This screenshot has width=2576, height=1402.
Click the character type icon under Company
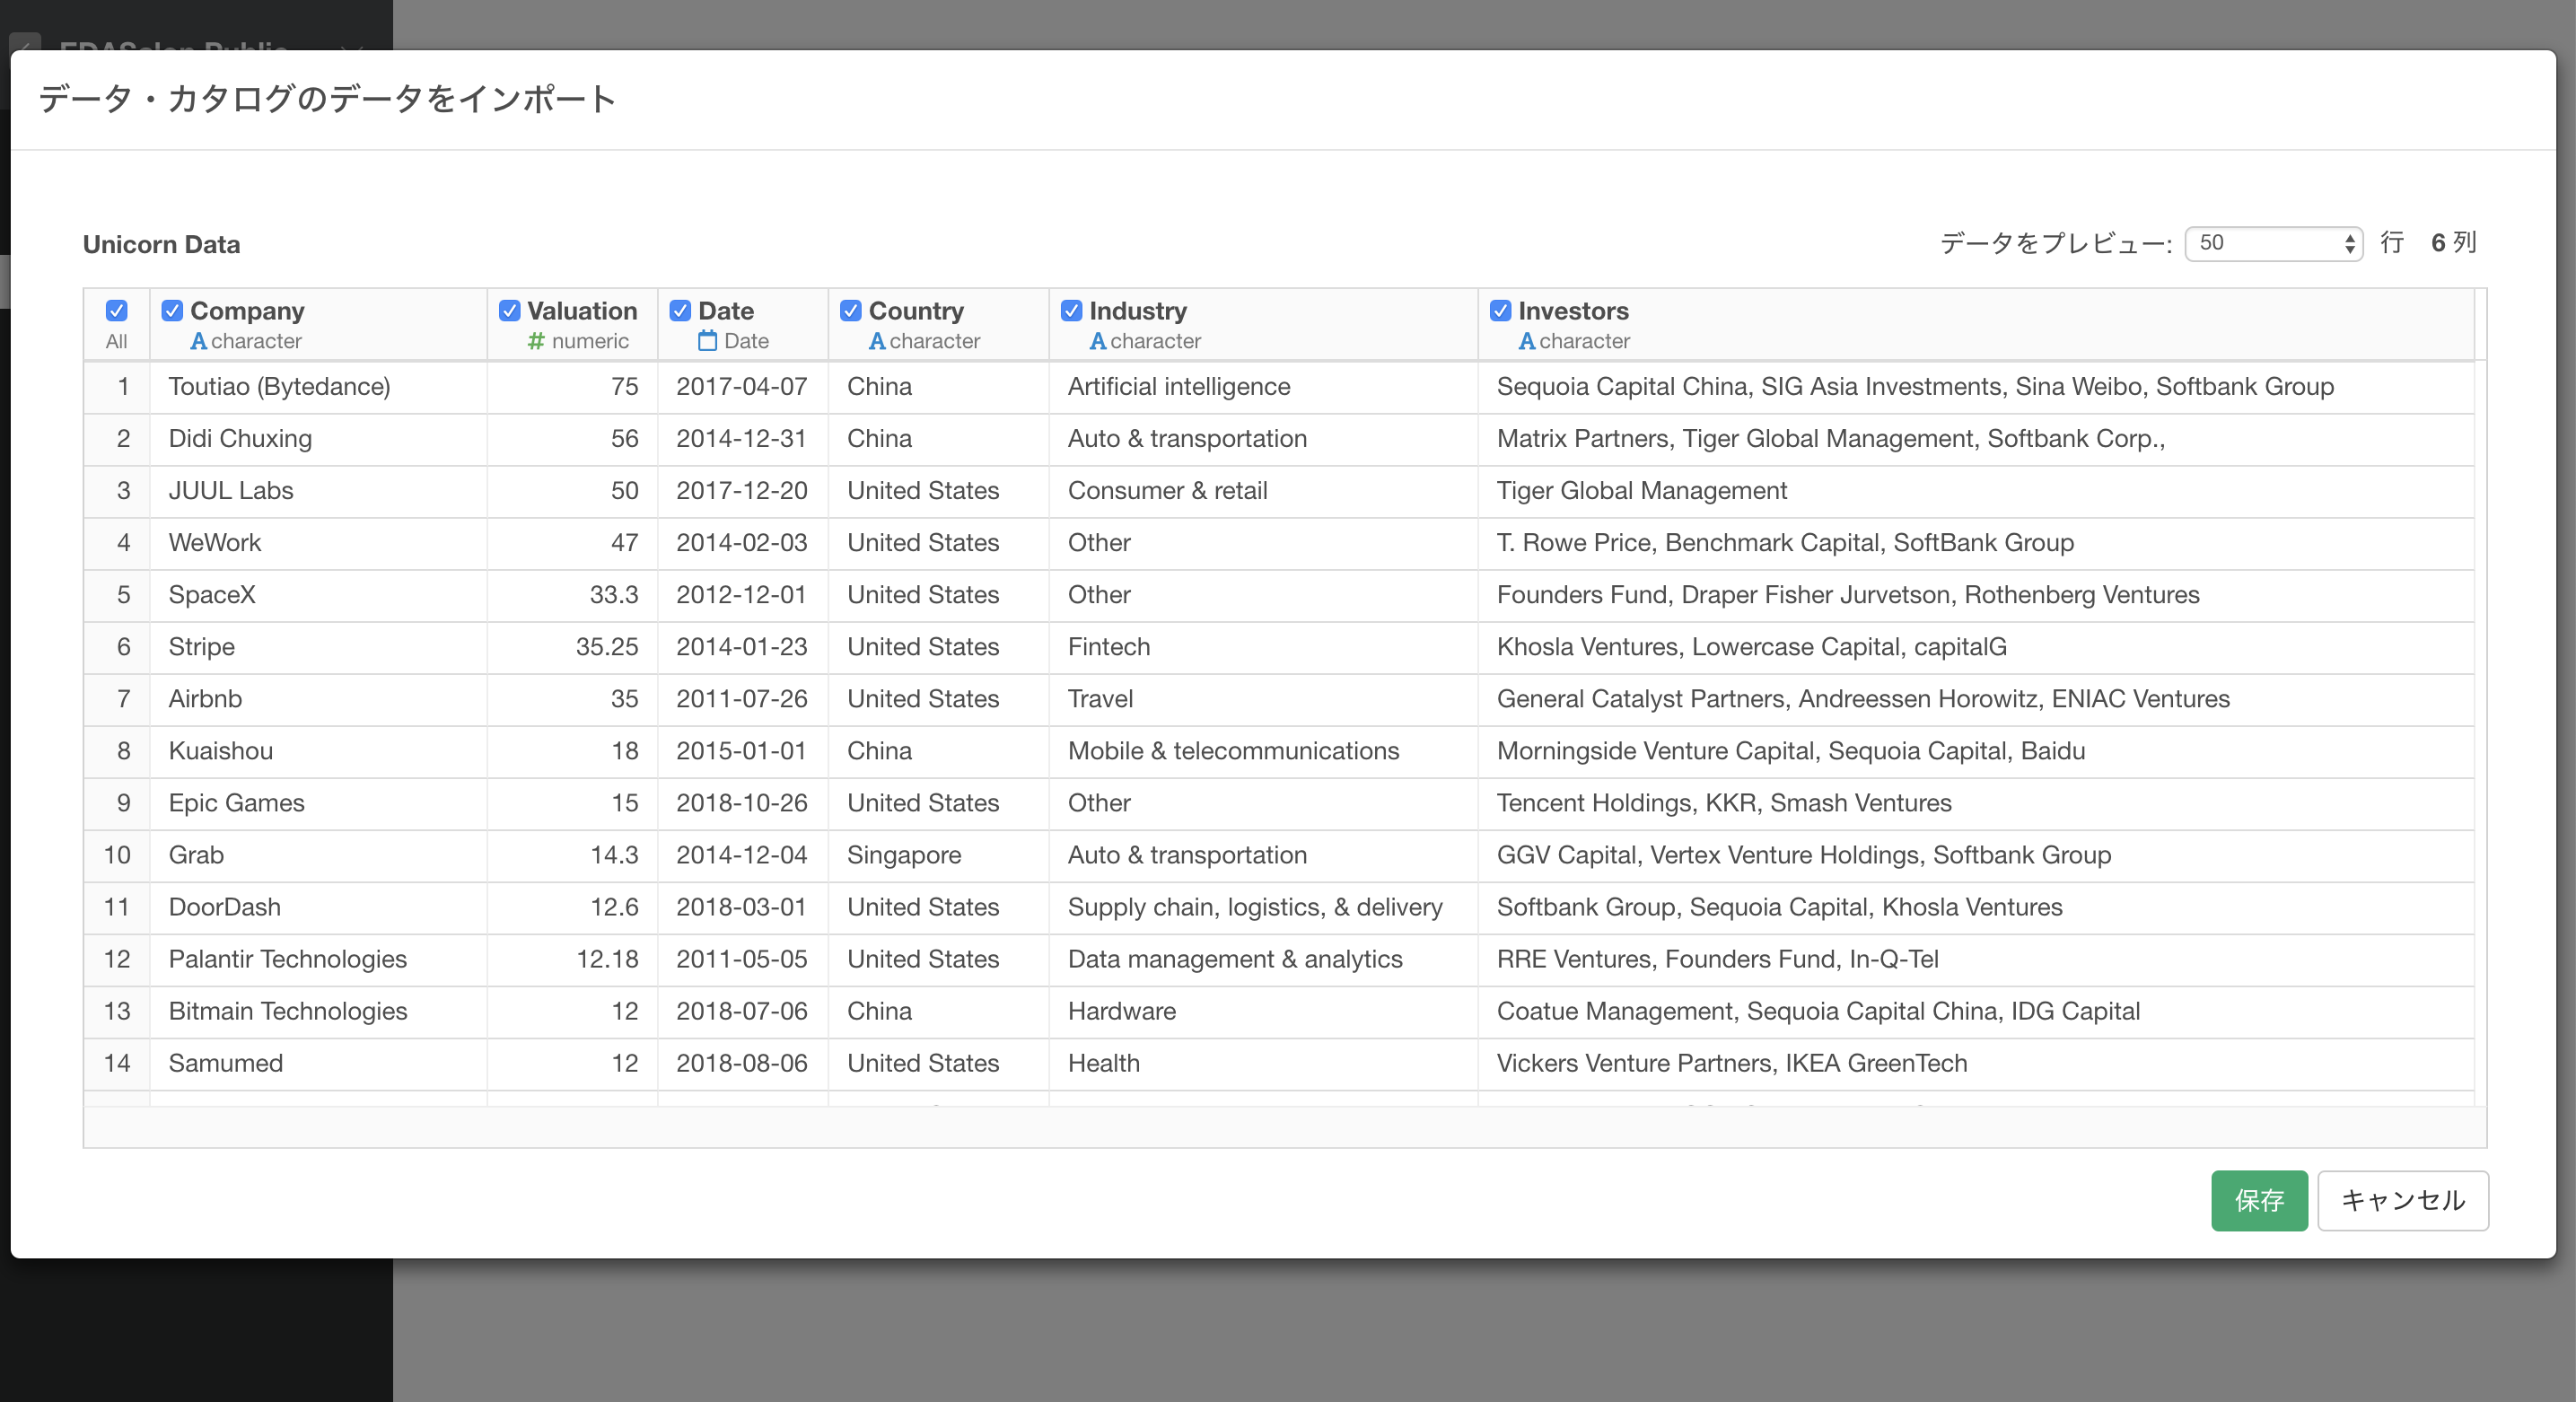pyautogui.click(x=198, y=341)
